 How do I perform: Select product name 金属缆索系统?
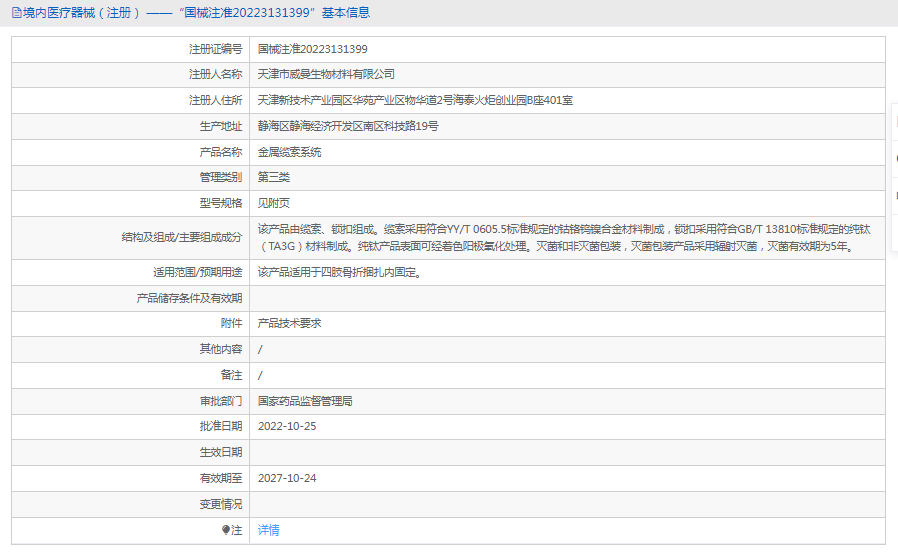pyautogui.click(x=289, y=152)
